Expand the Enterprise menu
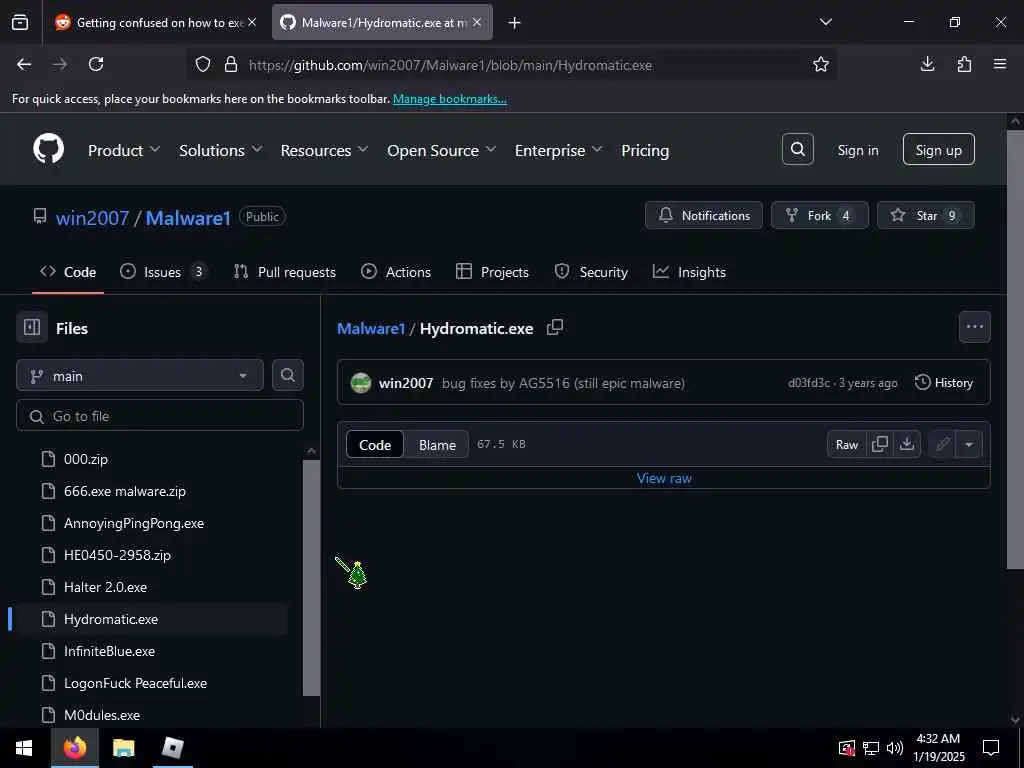 click(558, 150)
